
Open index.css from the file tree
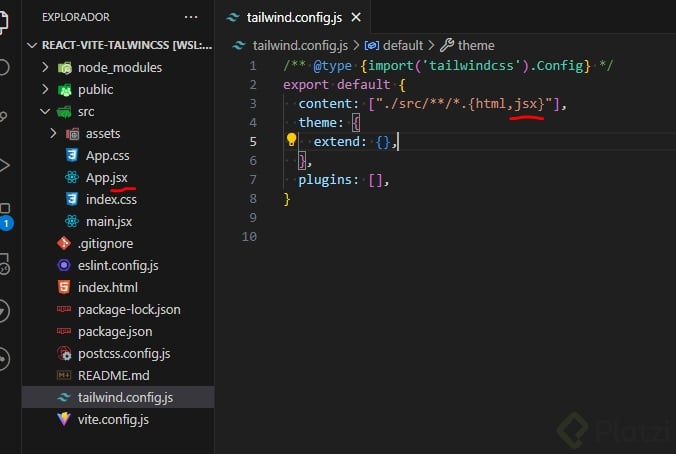[x=111, y=200]
